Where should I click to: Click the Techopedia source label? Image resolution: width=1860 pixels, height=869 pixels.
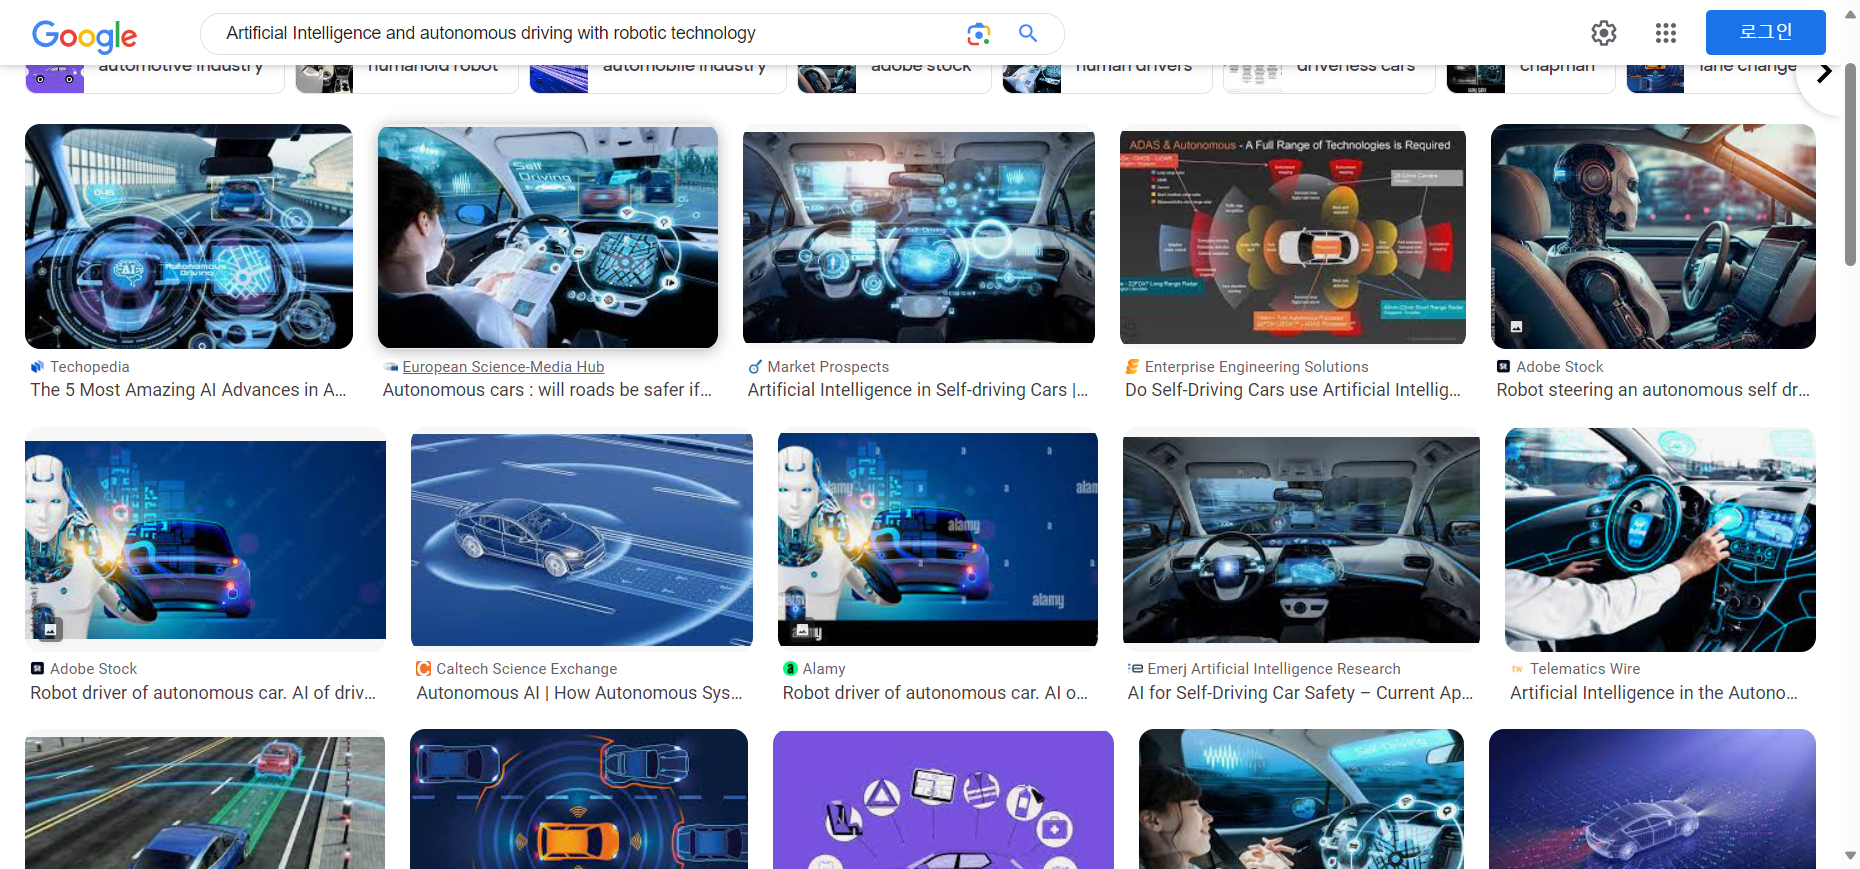pos(90,367)
